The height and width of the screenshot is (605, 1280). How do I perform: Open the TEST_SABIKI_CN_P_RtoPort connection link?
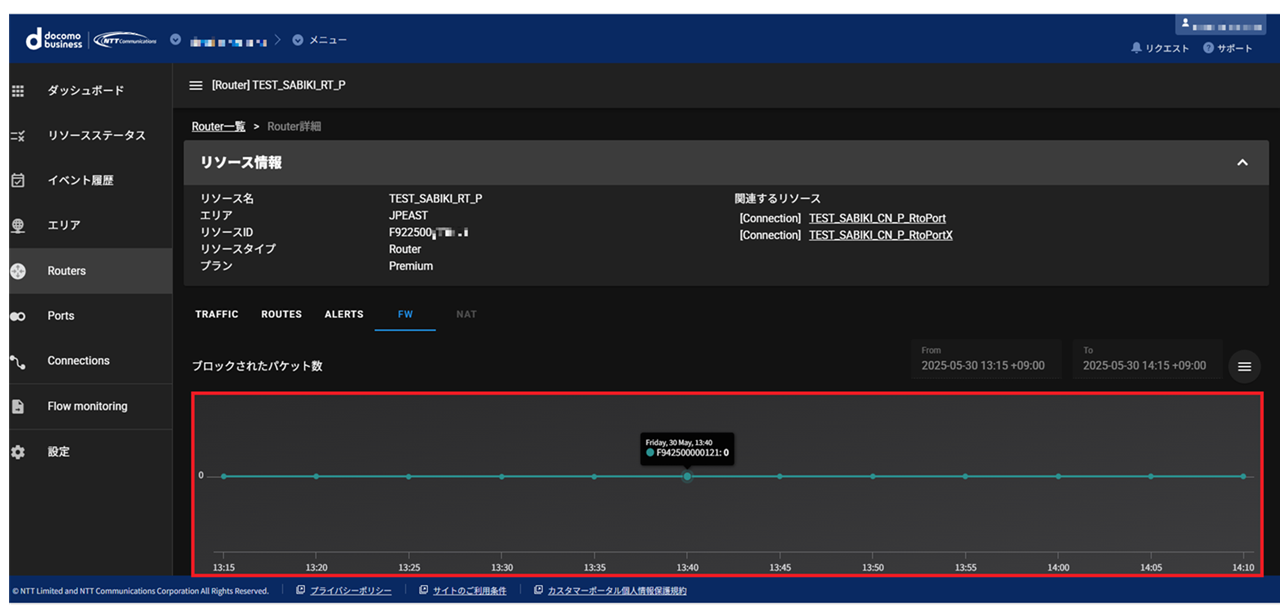pyautogui.click(x=877, y=218)
